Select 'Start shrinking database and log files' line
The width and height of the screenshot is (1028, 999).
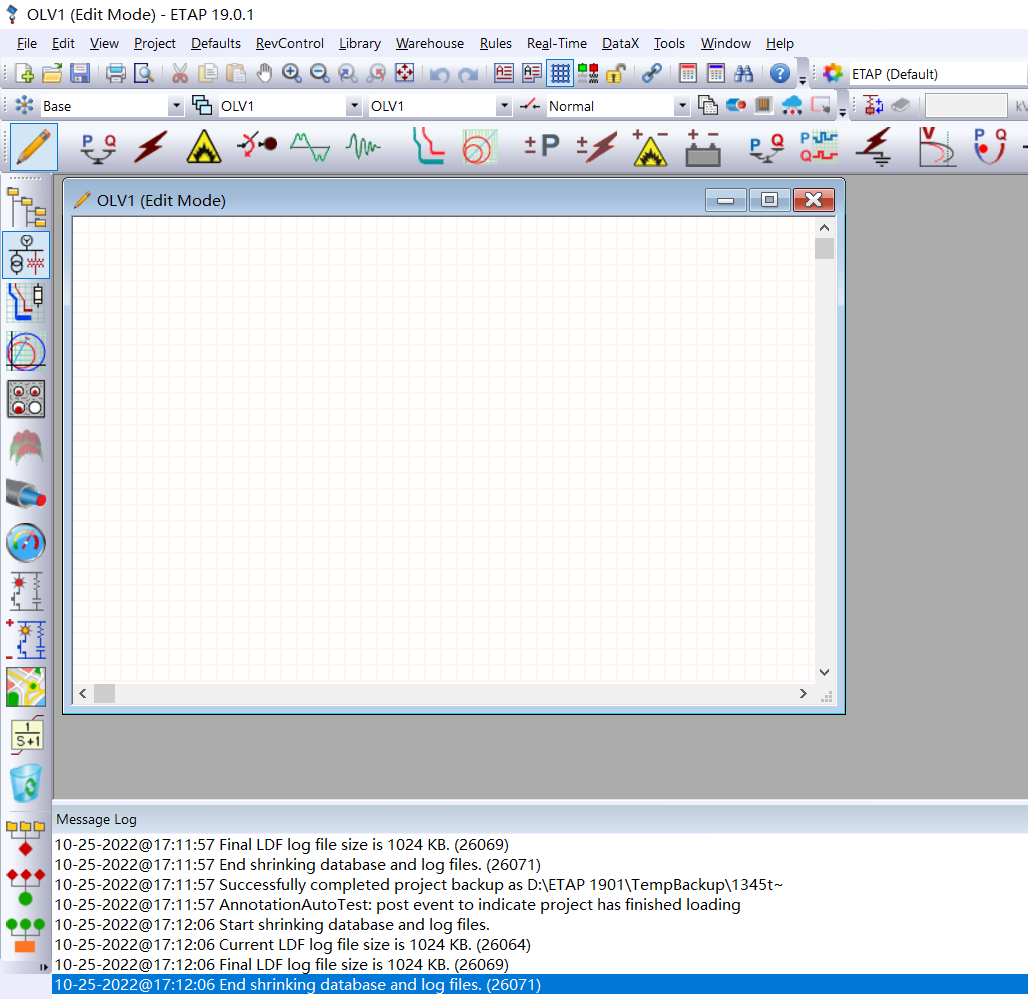click(540, 924)
